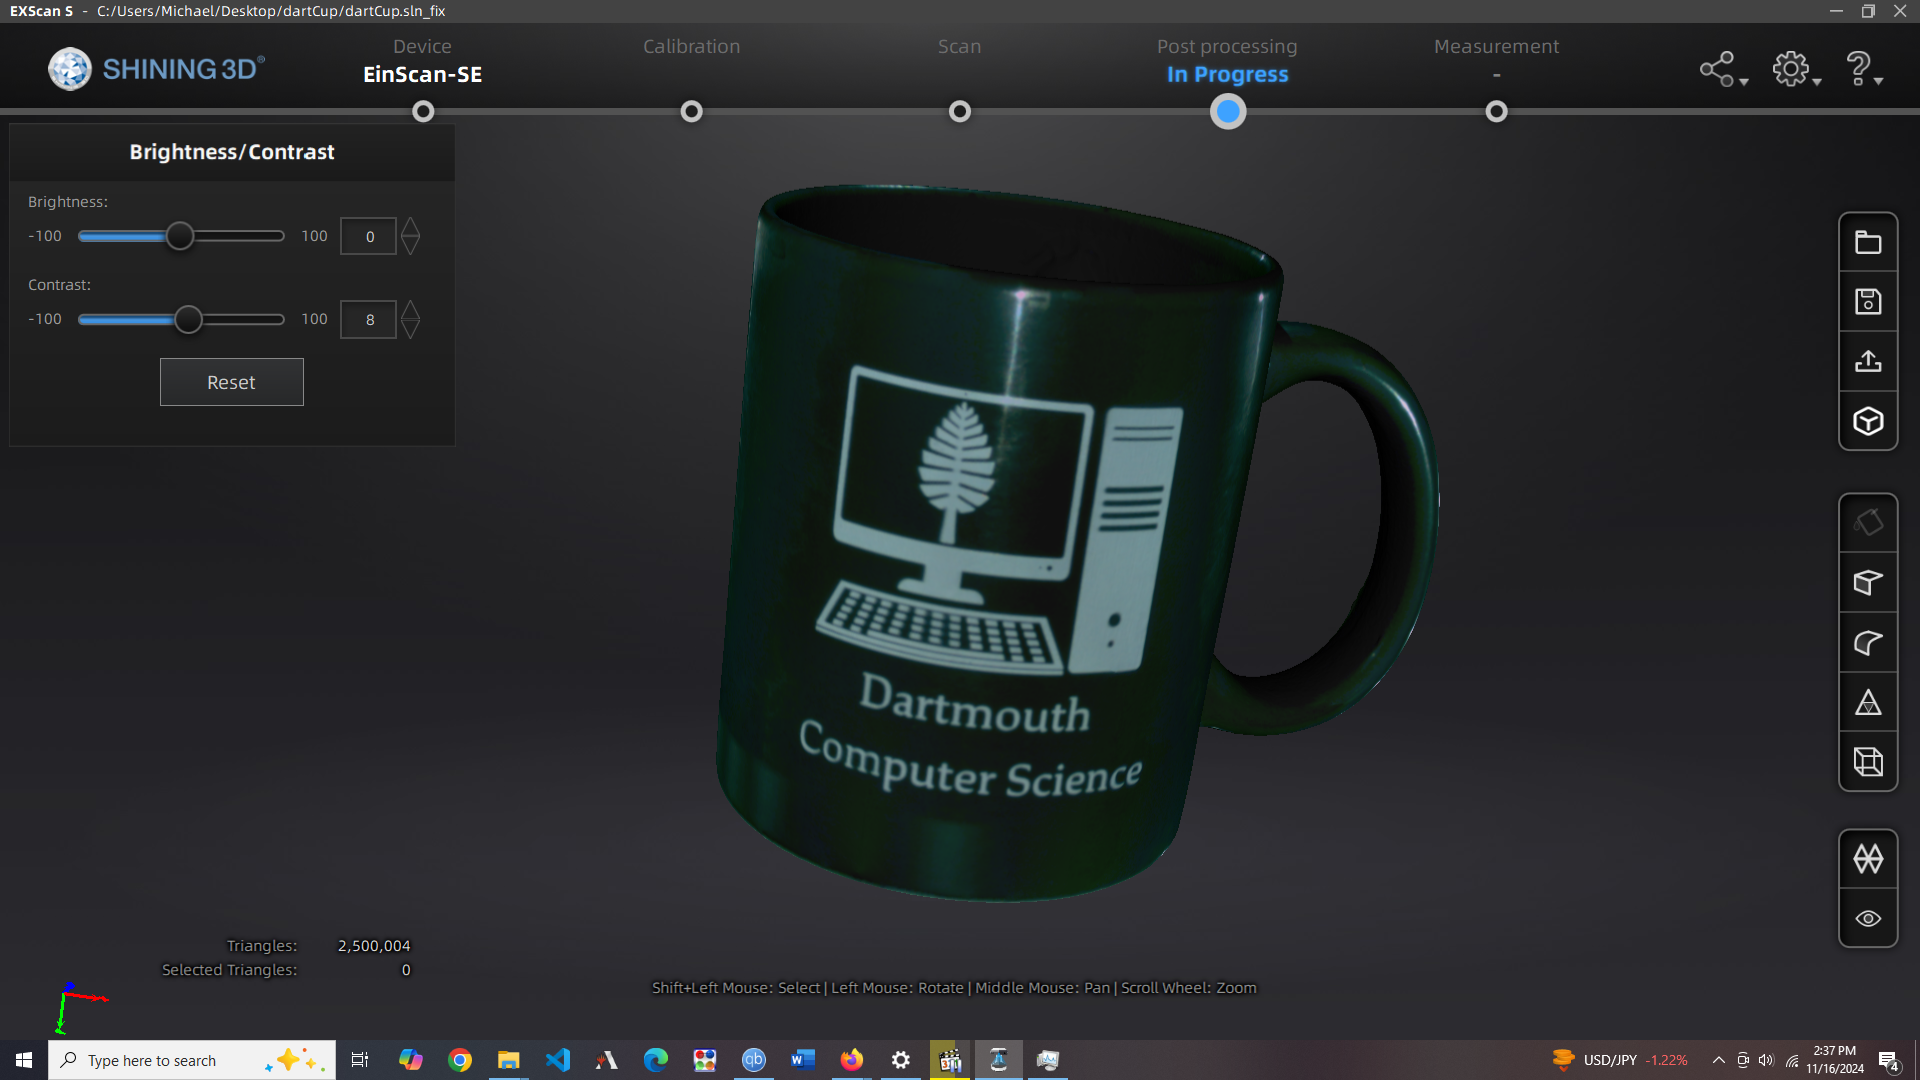Click the Brightness/Contrast panel title
Image resolution: width=1920 pixels, height=1080 pixels.
click(x=232, y=152)
